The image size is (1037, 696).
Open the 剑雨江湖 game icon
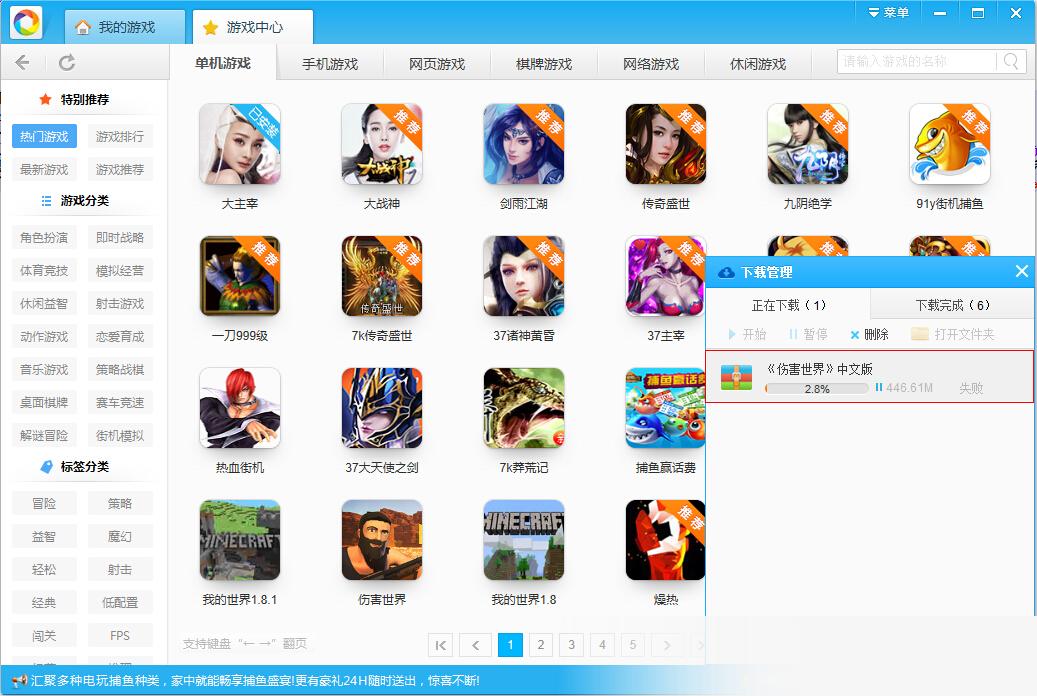click(524, 144)
